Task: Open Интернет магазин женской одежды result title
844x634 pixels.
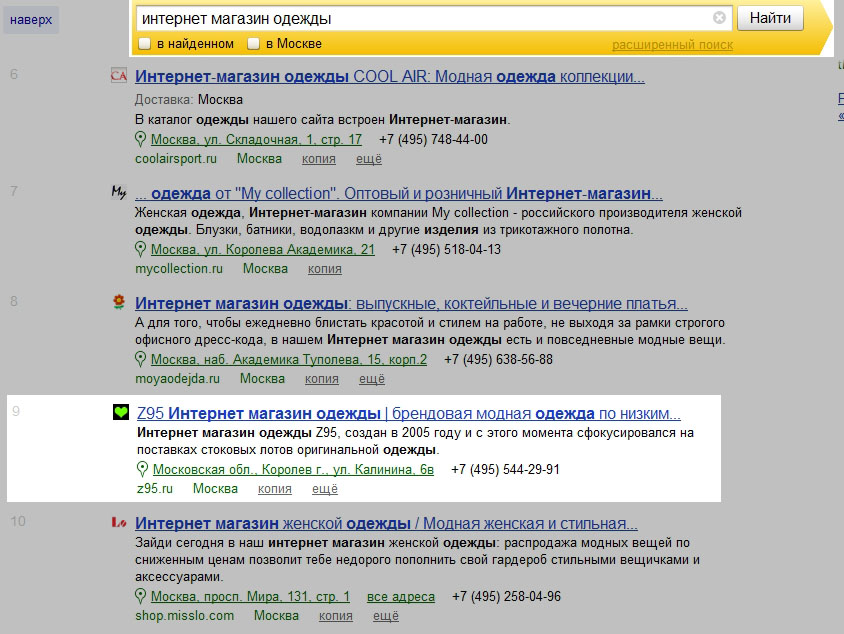Action: (386, 523)
